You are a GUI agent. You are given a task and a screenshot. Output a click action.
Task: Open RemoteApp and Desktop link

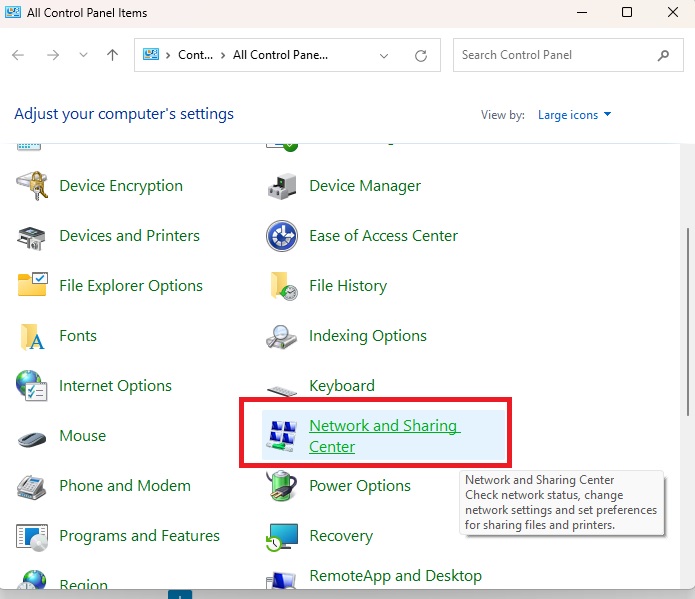395,576
